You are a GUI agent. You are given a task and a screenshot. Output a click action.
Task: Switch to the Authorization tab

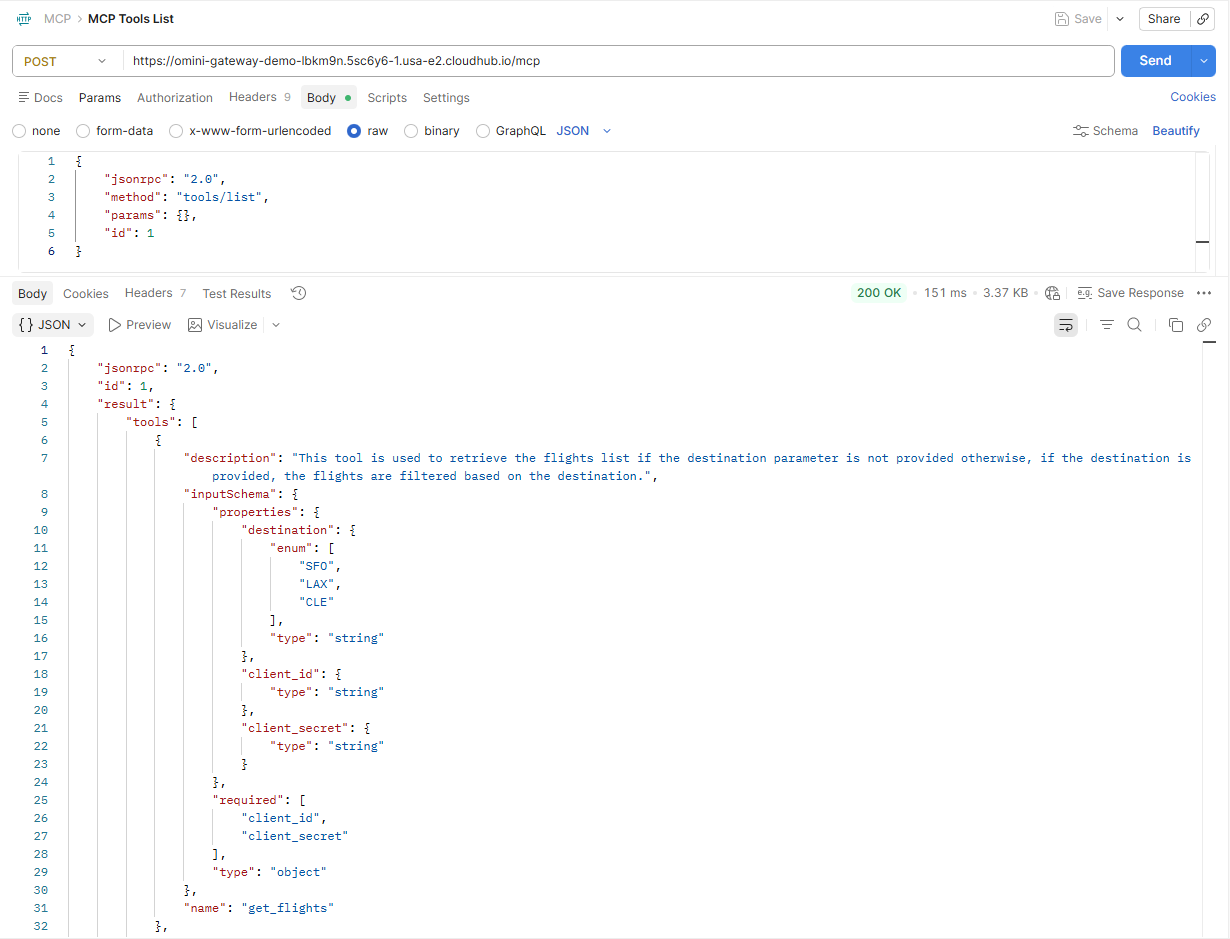[x=175, y=98]
